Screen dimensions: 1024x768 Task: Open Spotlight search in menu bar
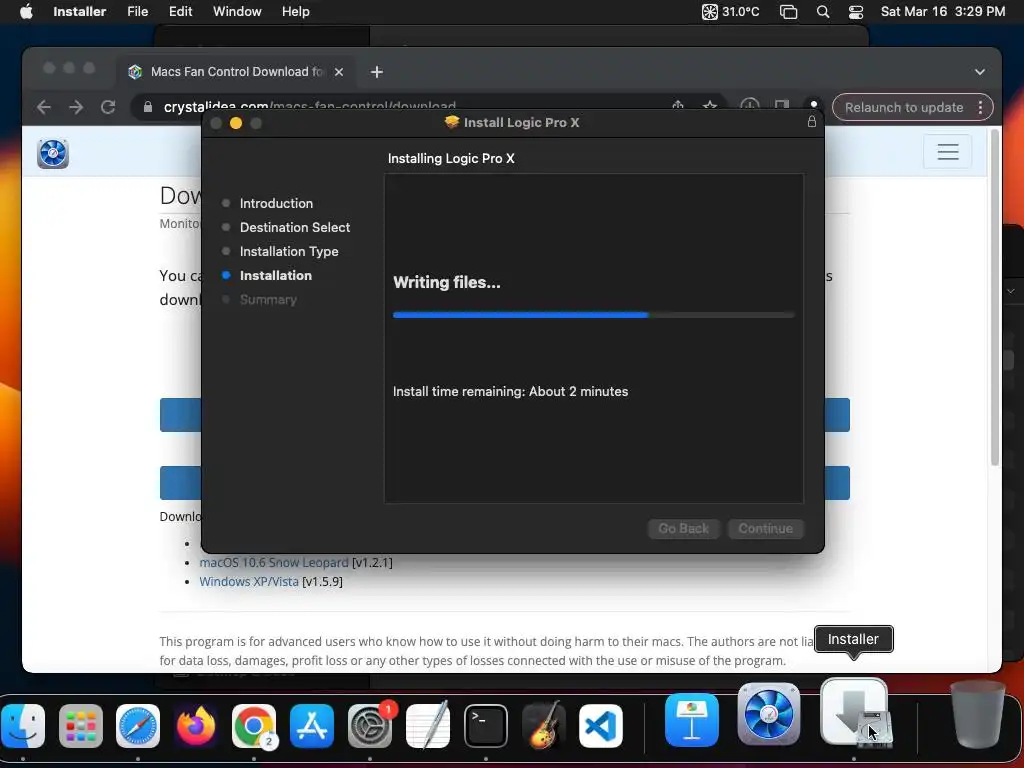pyautogui.click(x=823, y=11)
